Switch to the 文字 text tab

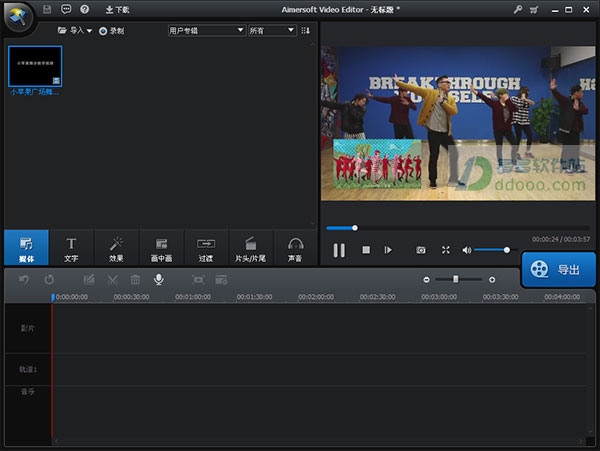click(71, 248)
